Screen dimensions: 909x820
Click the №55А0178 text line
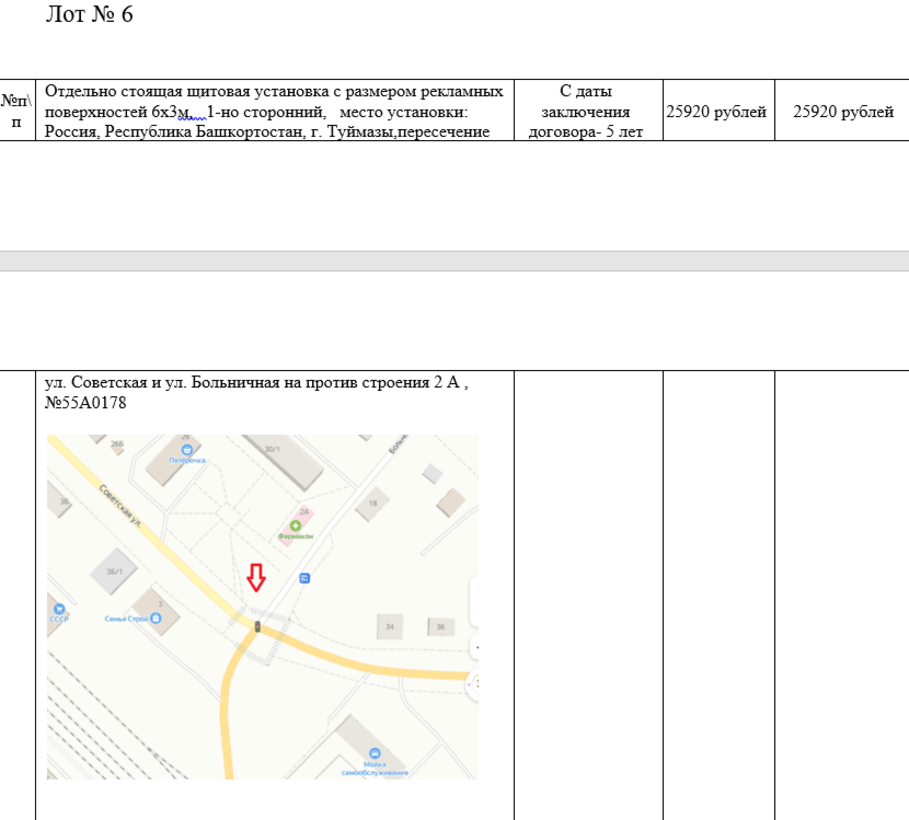pyautogui.click(x=86, y=404)
